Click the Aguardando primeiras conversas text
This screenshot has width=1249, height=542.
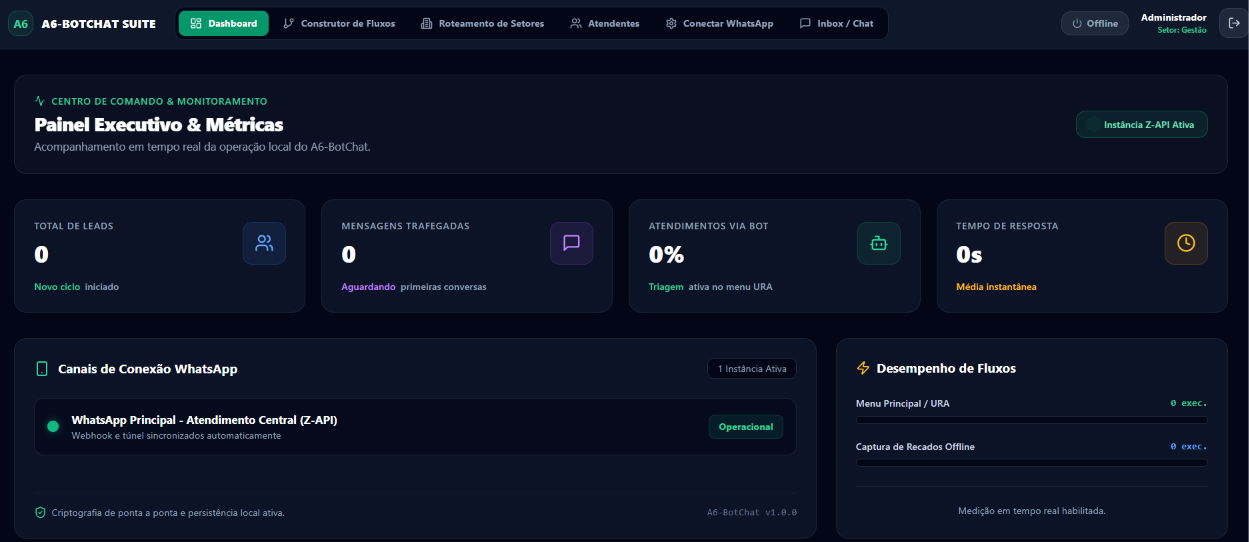414,287
